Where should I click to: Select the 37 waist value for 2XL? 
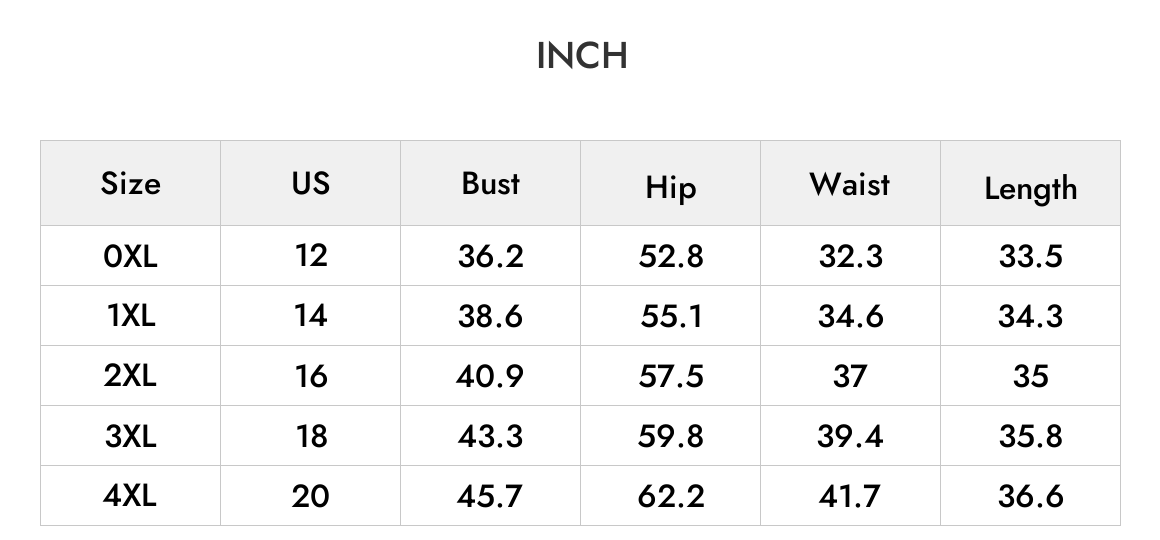point(850,377)
